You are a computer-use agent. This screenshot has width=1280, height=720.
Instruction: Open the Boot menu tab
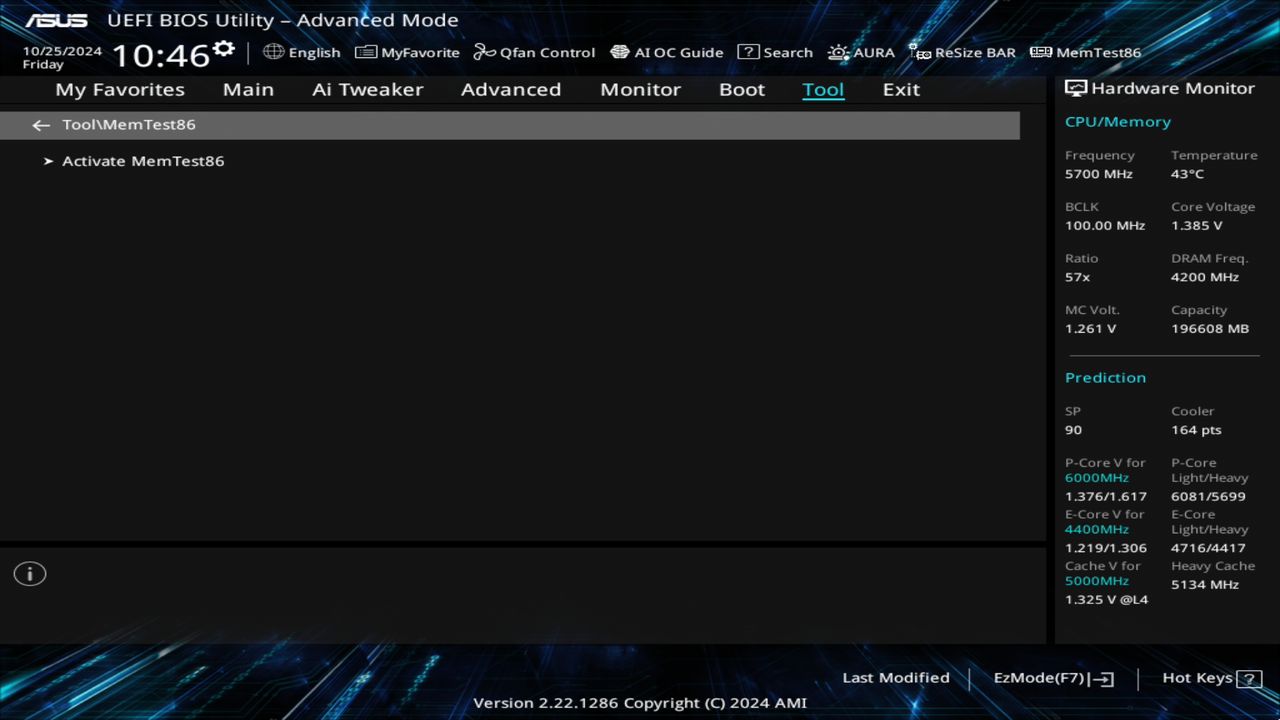click(741, 89)
